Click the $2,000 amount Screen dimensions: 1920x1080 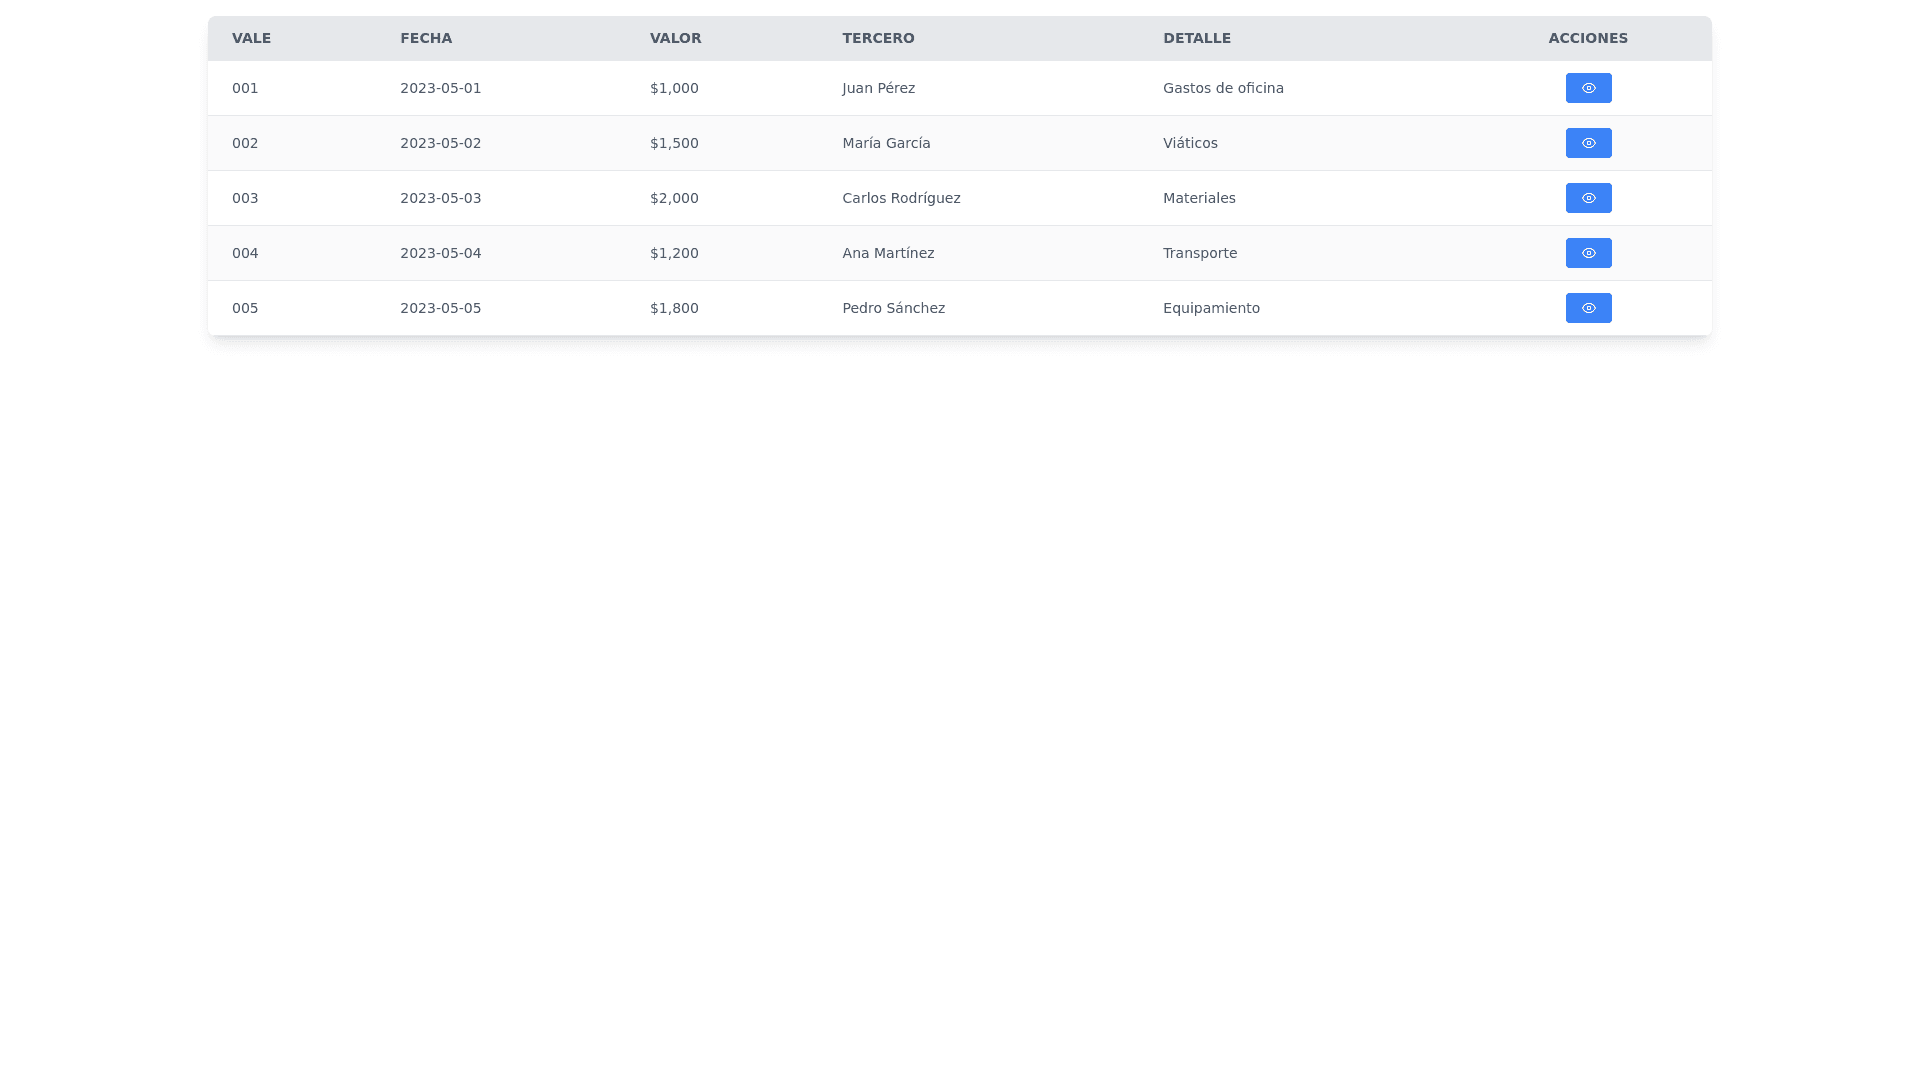click(674, 198)
